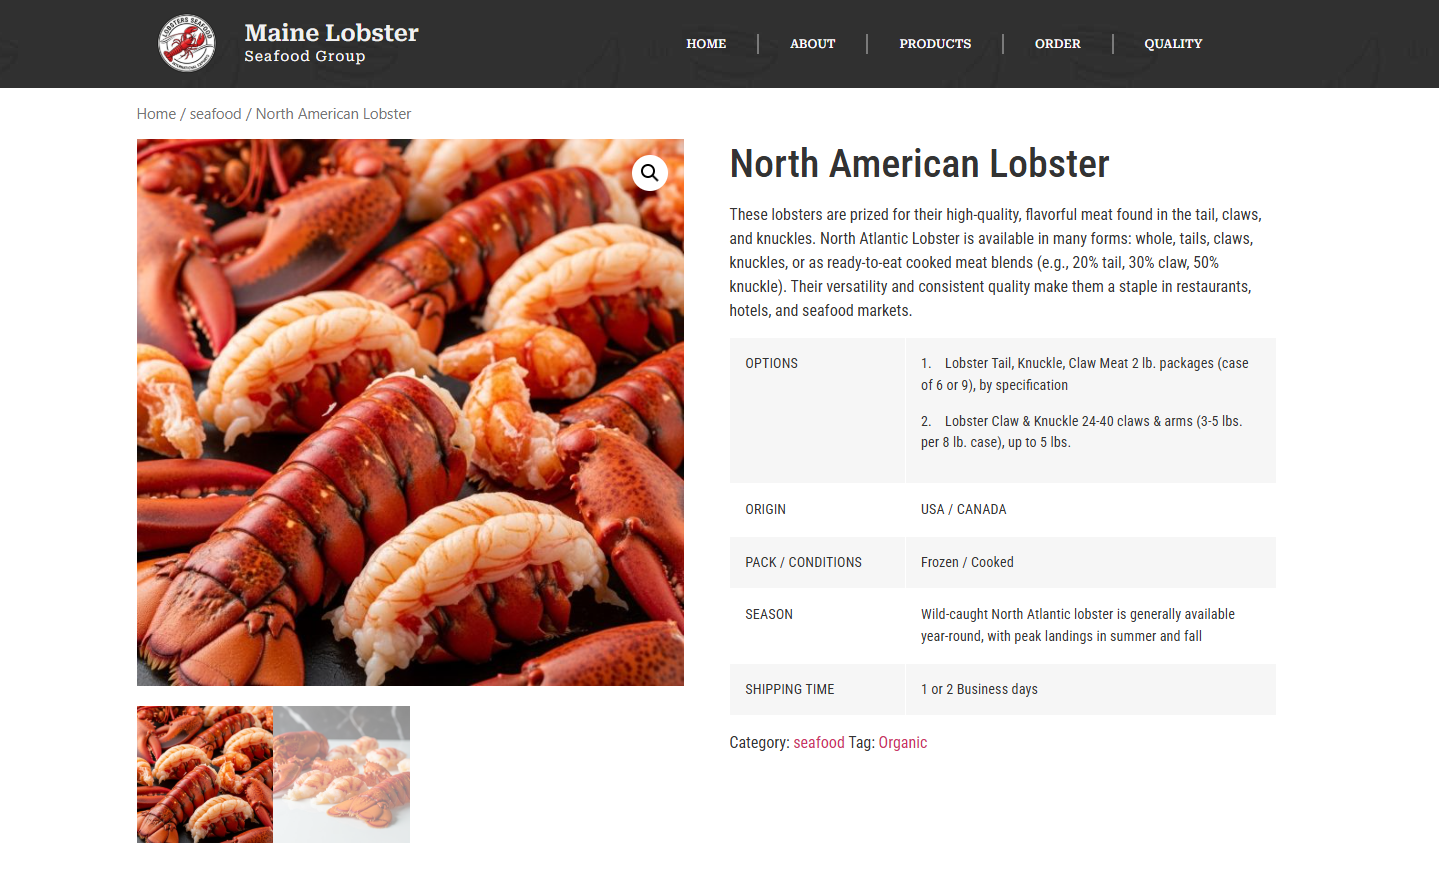Click the SHIPPING TIME row label
The width and height of the screenshot is (1439, 870).
point(790,690)
